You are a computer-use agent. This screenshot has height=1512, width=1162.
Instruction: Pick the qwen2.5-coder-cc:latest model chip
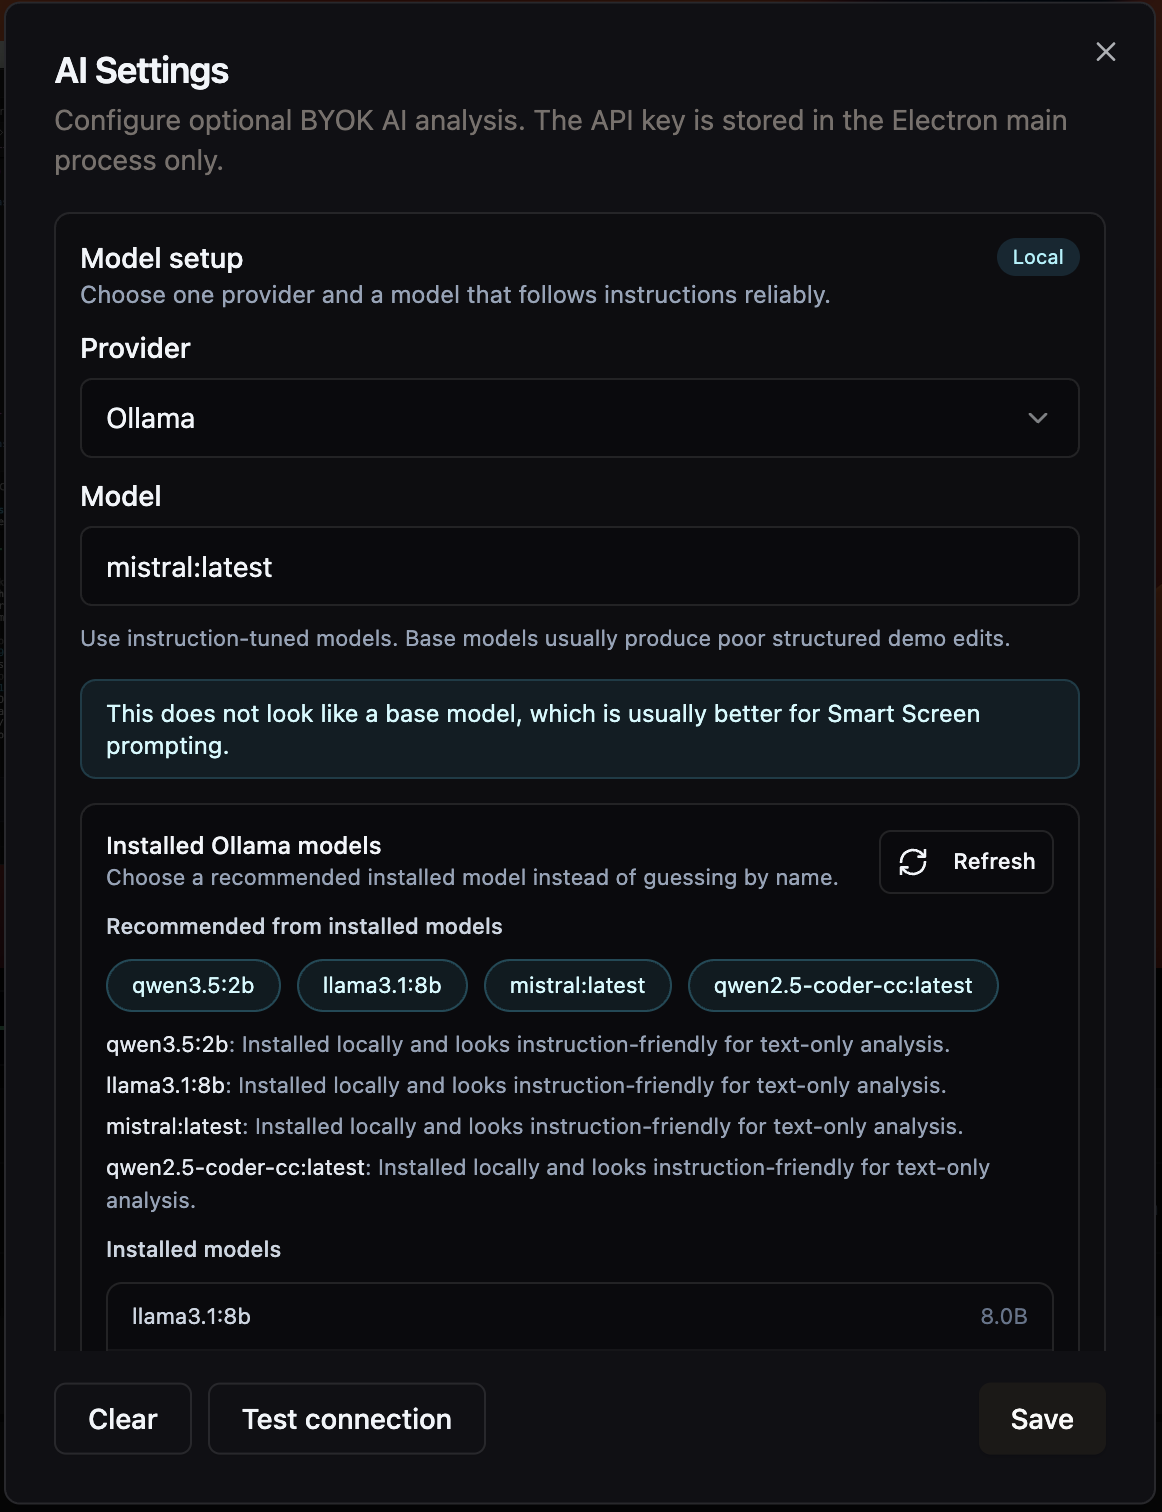coord(842,985)
